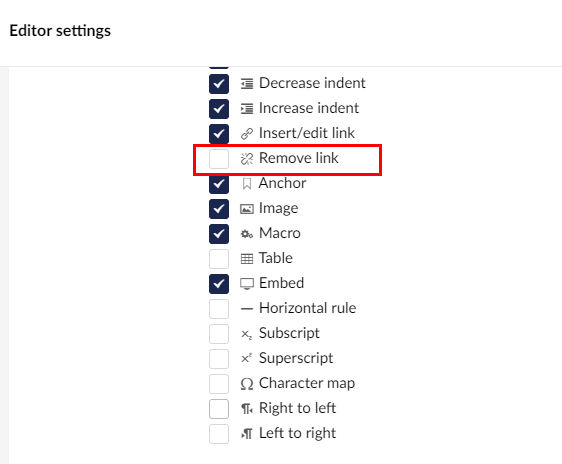The height and width of the screenshot is (464, 562).
Task: Click the Insert/edit link chain icon
Action: [247, 134]
